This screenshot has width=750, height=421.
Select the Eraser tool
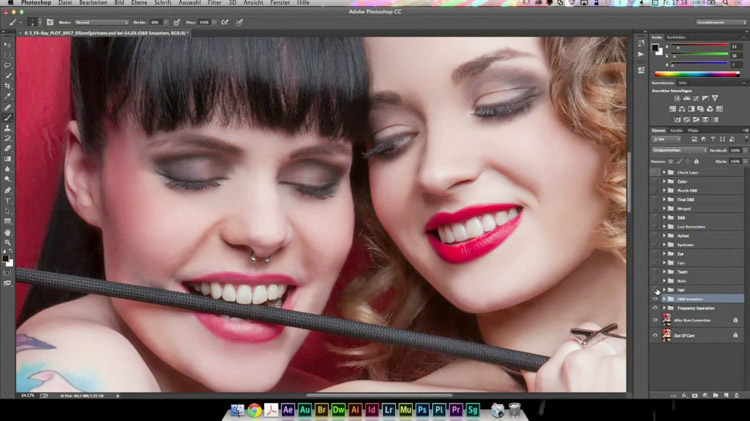point(7,148)
